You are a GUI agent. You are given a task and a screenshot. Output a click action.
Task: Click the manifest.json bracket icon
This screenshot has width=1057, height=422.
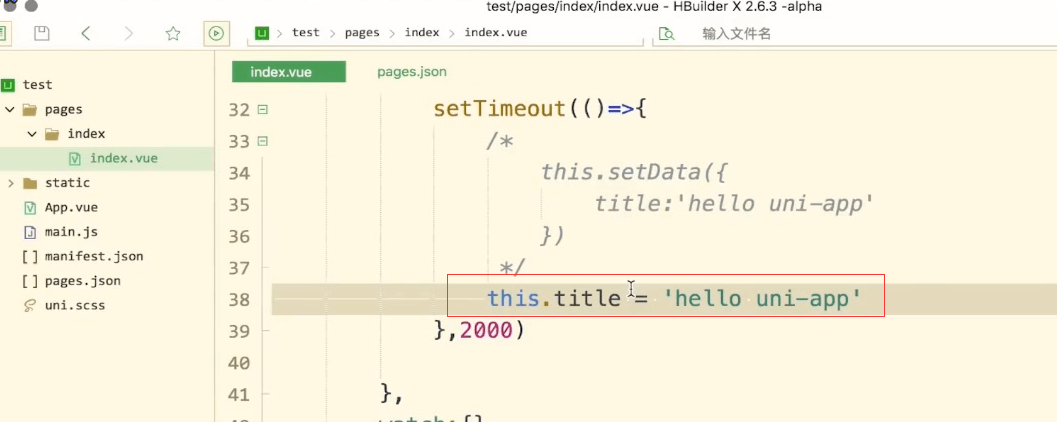tap(30, 257)
